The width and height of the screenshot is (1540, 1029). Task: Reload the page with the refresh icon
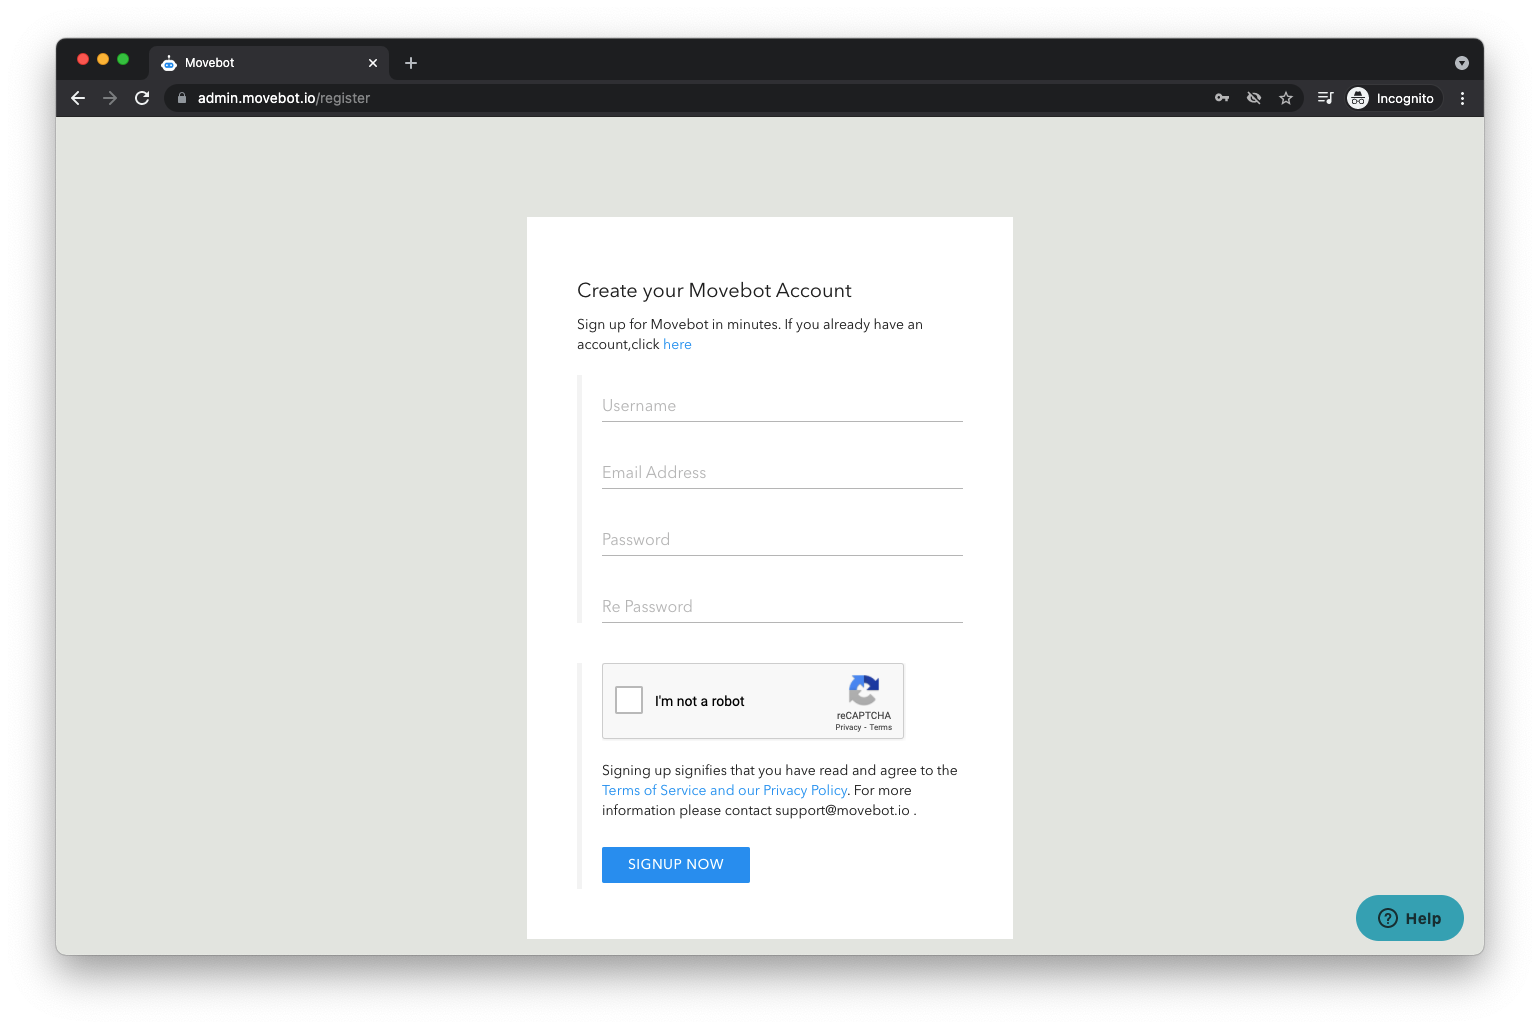(142, 98)
